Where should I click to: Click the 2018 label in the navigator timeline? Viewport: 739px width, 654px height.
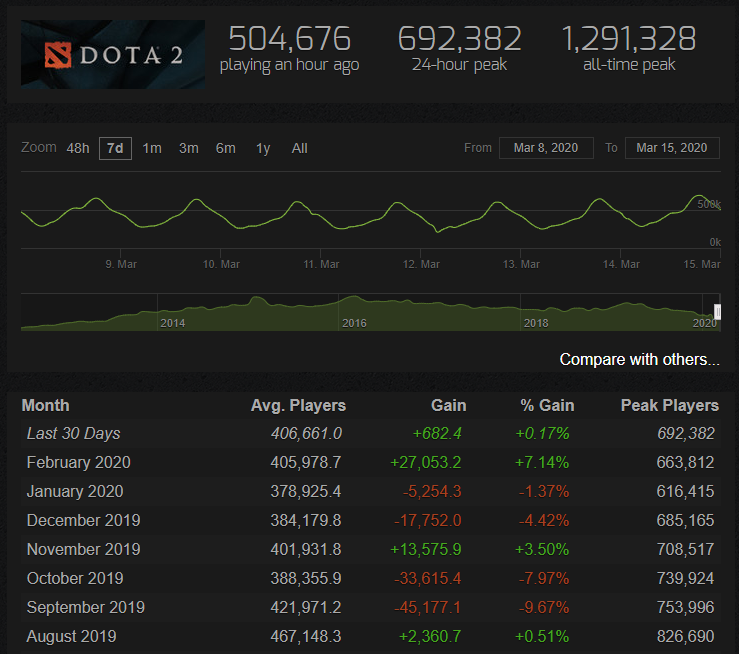[x=536, y=323]
